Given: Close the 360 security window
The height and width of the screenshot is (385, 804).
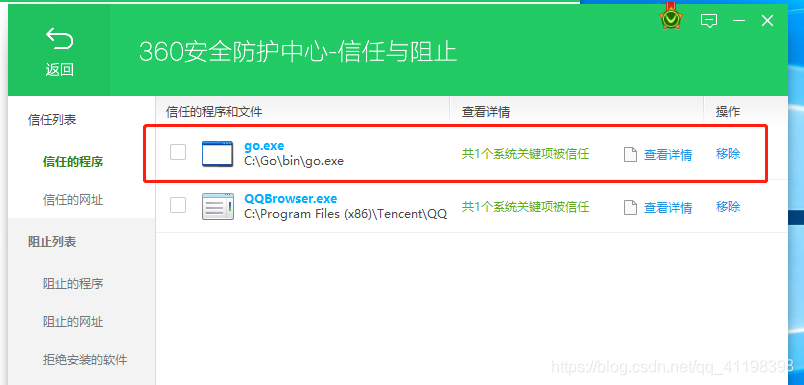Looking at the screenshot, I should [x=767, y=21].
